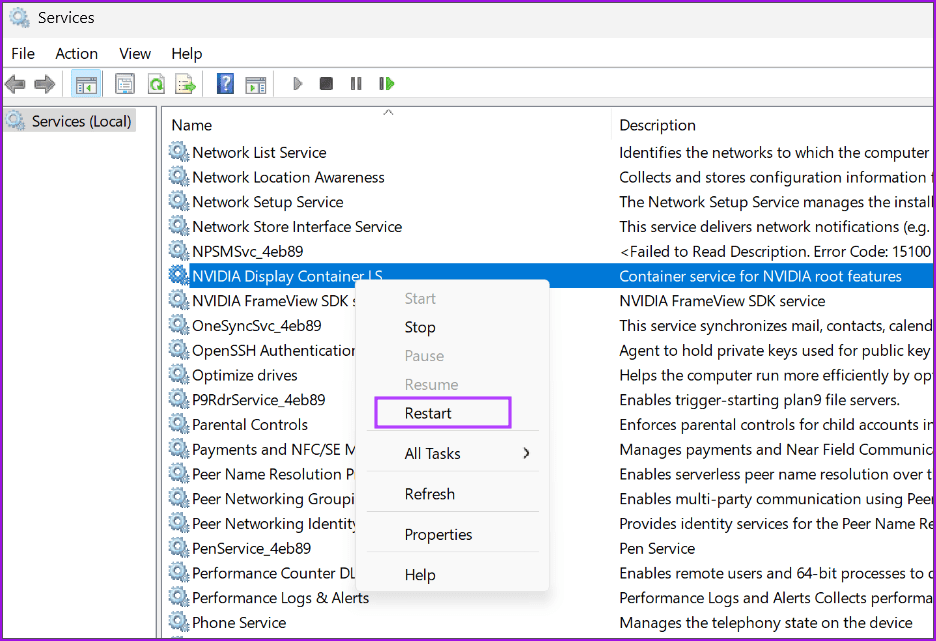Open the Action menu
Viewport: 936px width, 641px height.
coord(76,53)
